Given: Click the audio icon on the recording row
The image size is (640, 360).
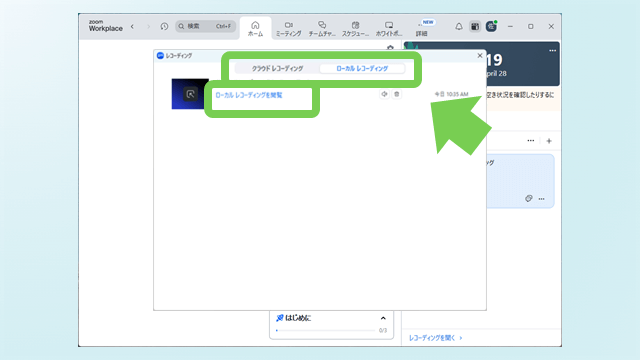Looking at the screenshot, I should 384,94.
